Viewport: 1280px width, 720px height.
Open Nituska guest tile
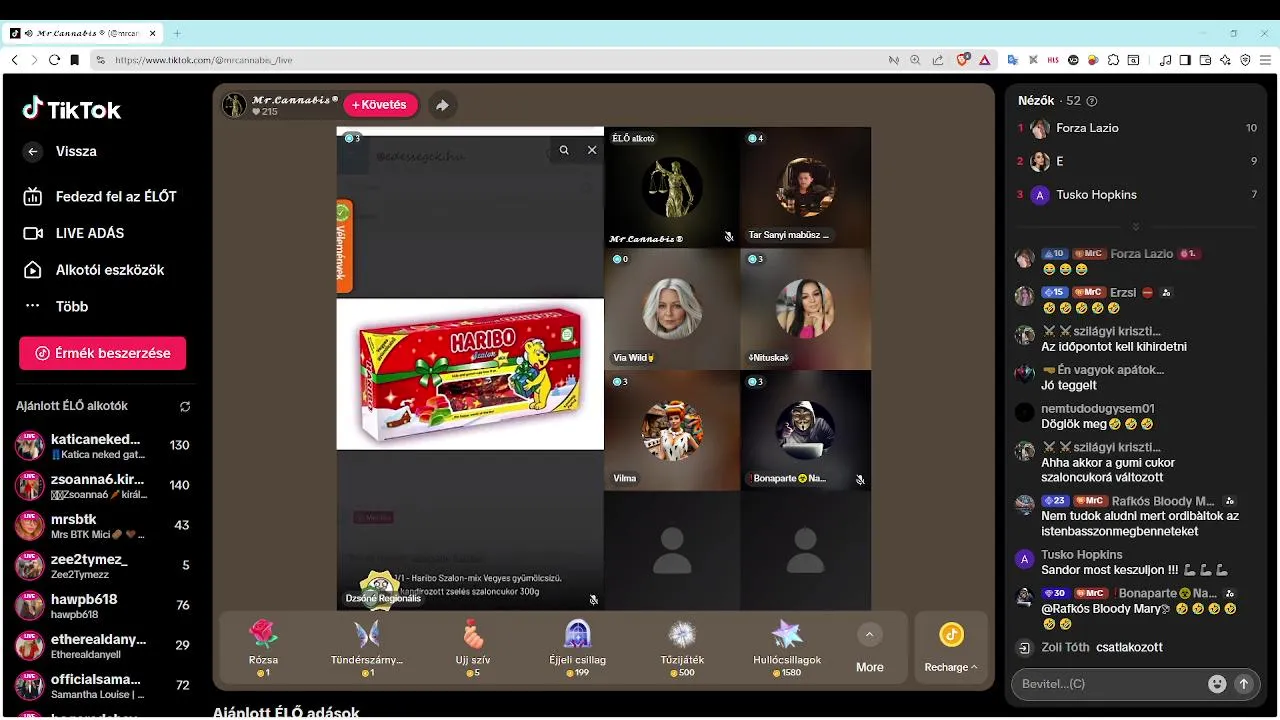click(805, 308)
